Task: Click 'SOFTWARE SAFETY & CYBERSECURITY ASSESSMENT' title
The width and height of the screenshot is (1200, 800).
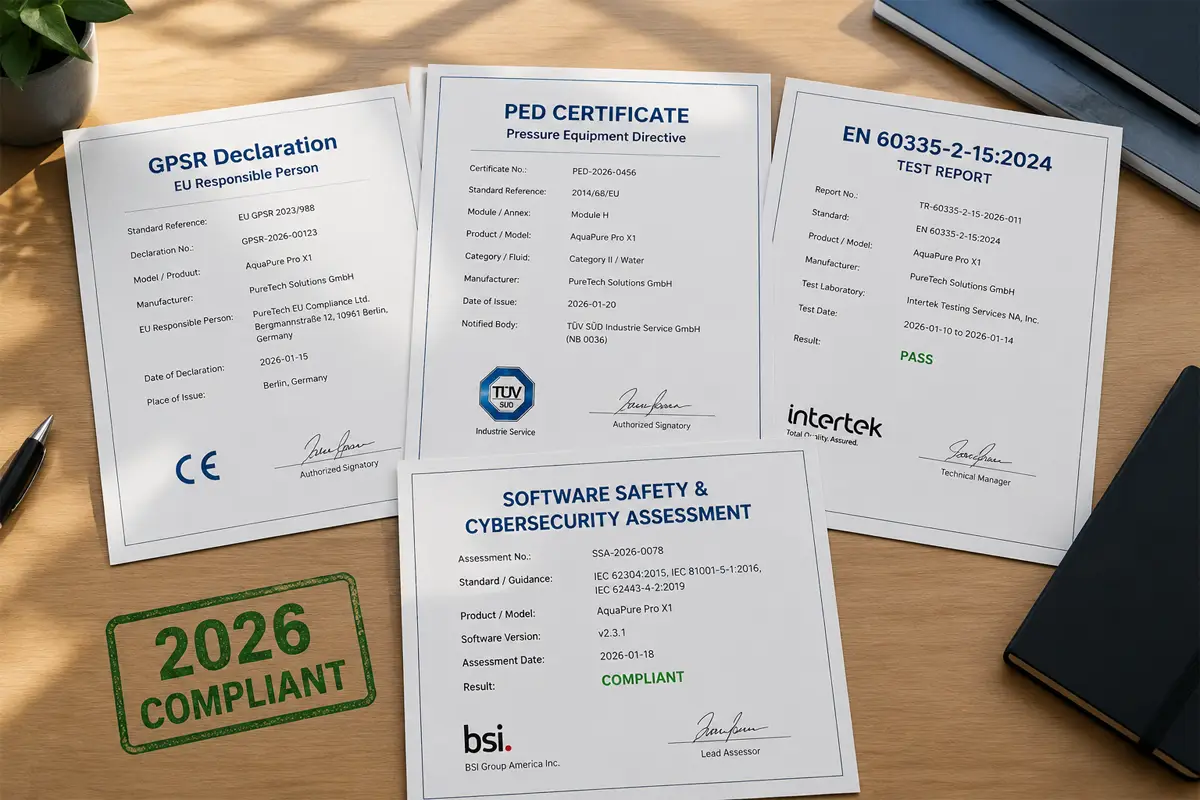Action: point(608,505)
